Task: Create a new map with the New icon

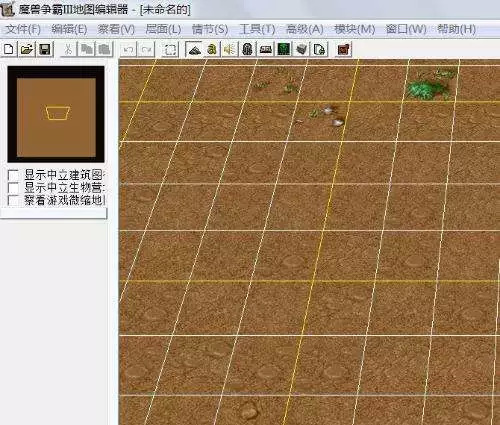Action: [9, 50]
